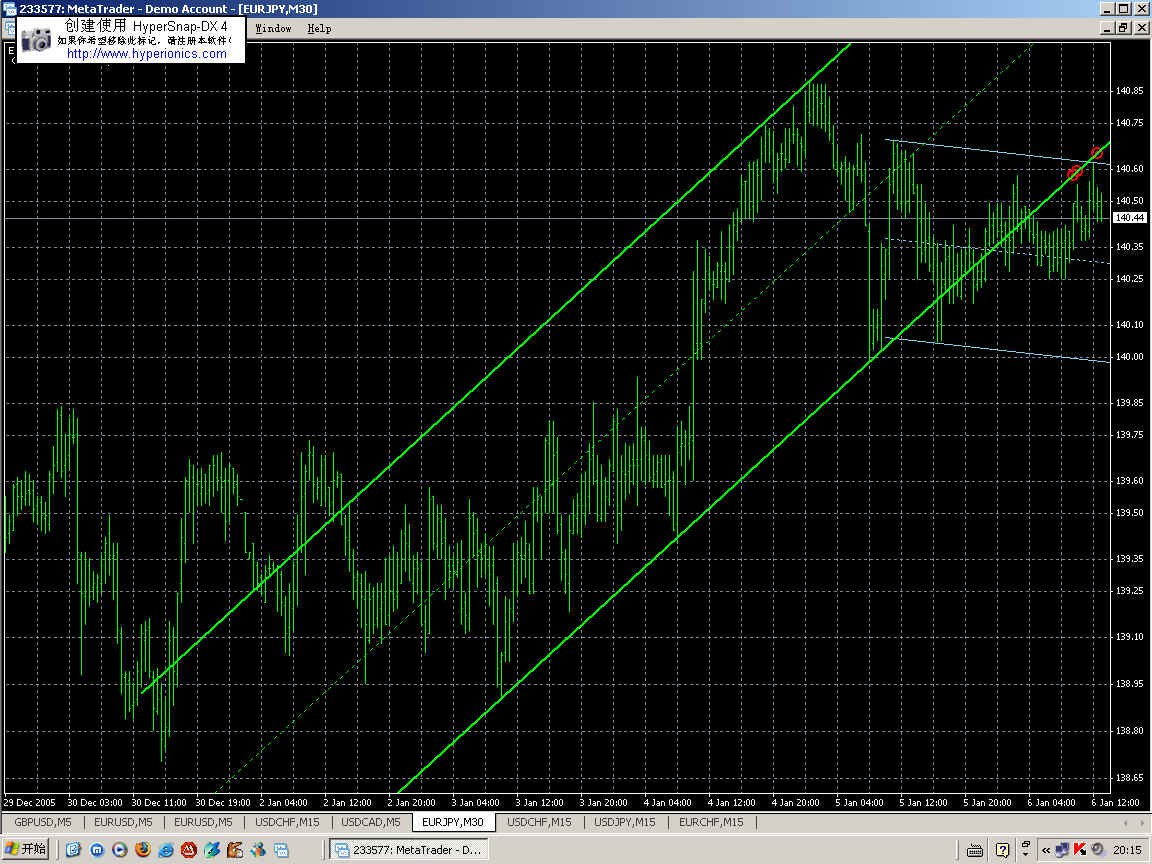Click the 140.85 price scale label
This screenshot has width=1152, height=864.
1129,91
